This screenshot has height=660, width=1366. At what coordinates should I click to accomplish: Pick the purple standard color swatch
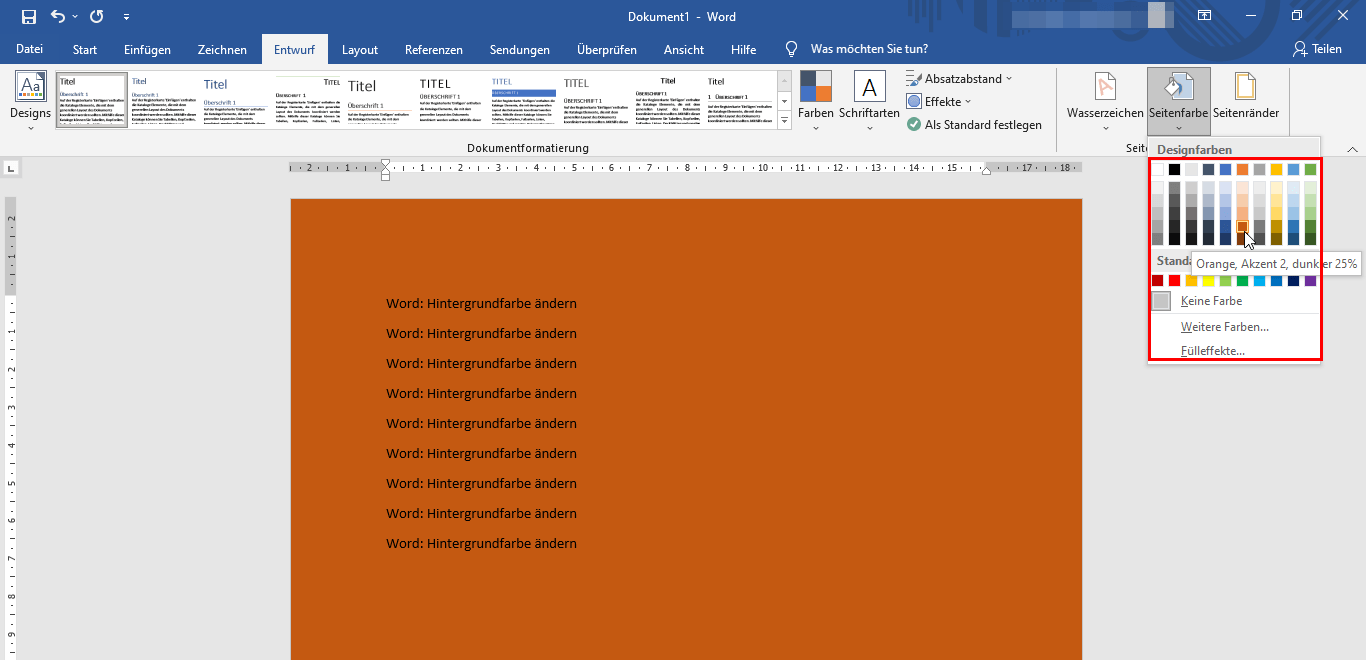point(1311,280)
